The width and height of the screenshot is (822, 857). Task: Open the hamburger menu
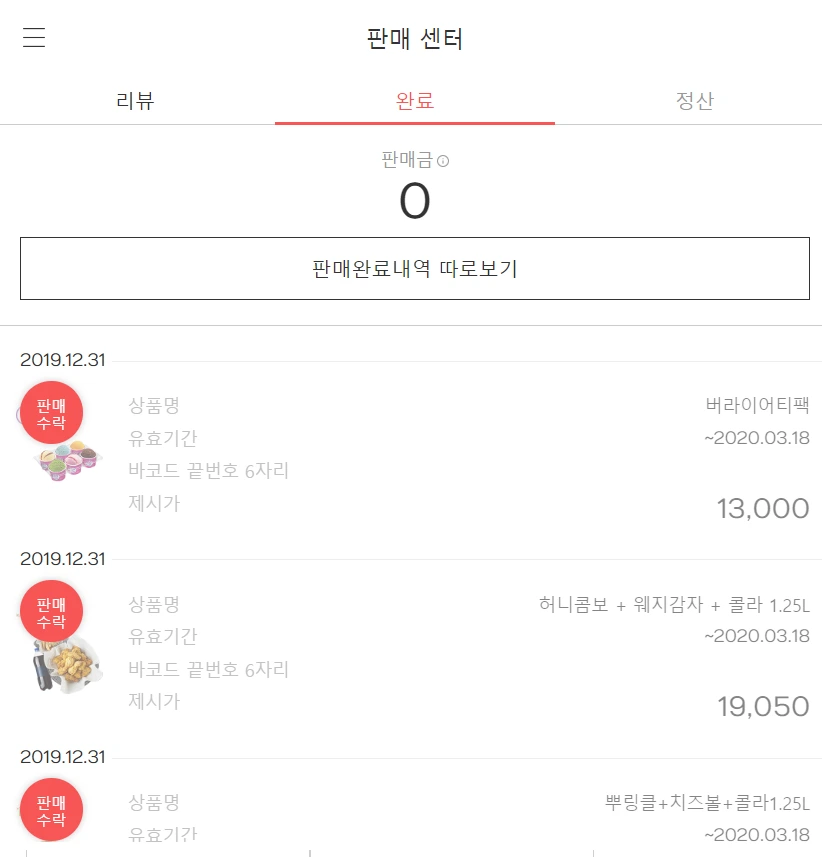34,38
